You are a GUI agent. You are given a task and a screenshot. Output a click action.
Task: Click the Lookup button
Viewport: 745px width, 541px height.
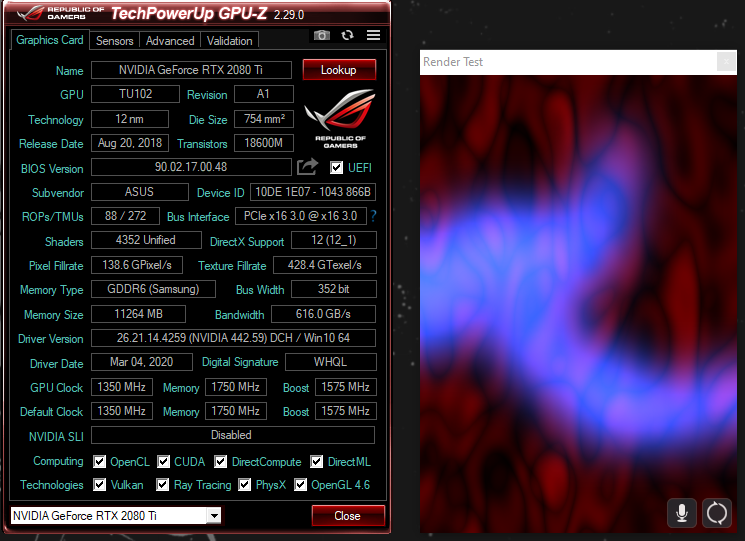[339, 70]
